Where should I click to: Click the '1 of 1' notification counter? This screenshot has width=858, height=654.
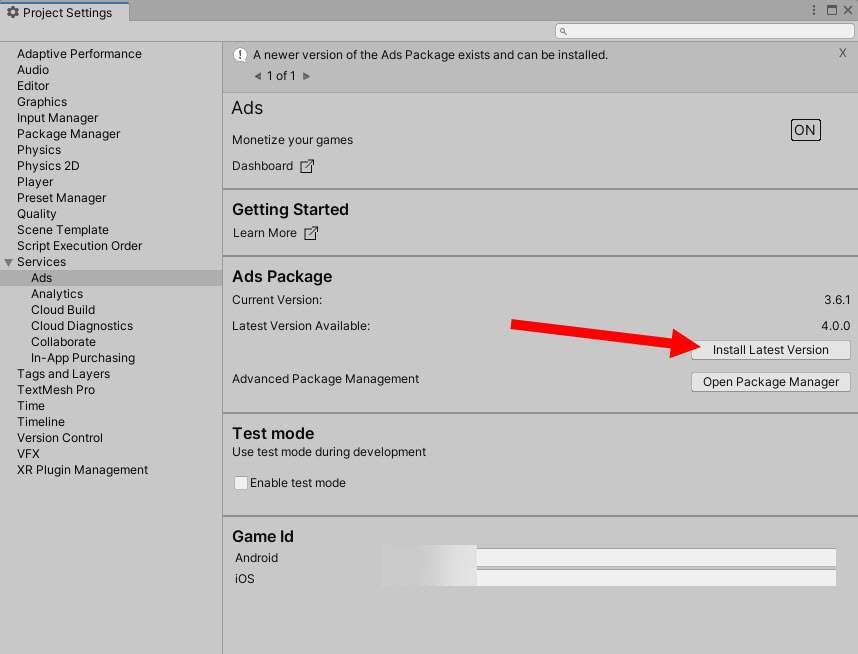(281, 76)
